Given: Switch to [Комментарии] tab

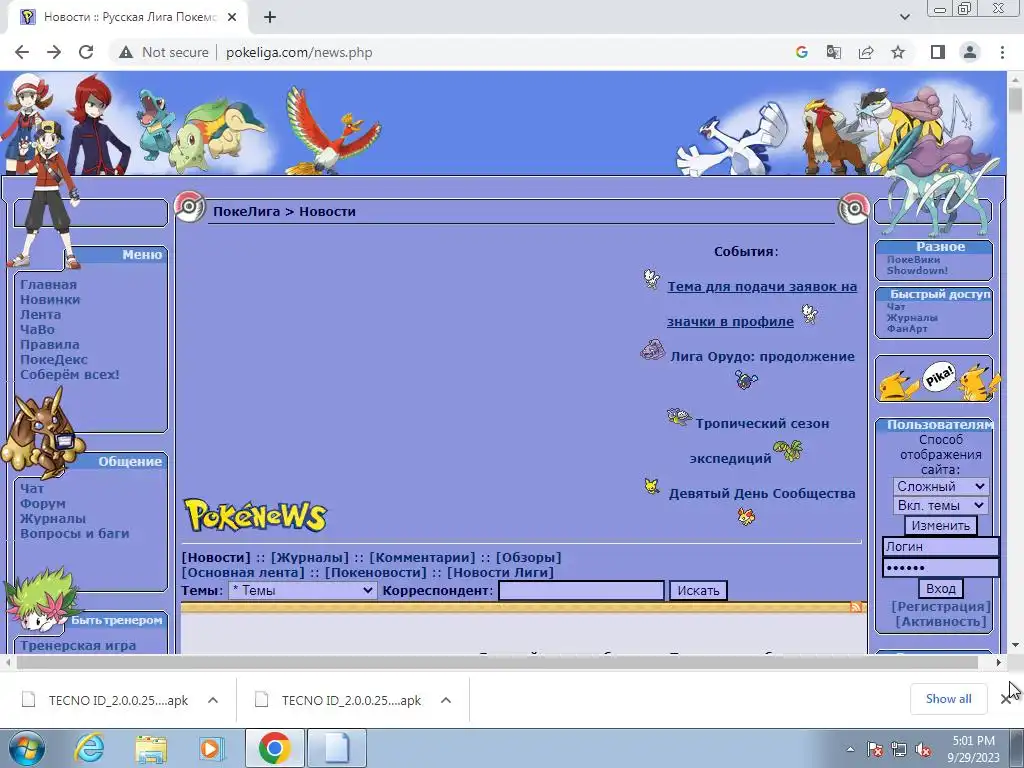Looking at the screenshot, I should (423, 558).
